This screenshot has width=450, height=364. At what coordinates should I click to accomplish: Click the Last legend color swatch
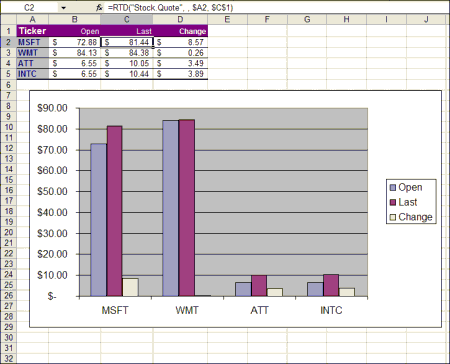393,202
